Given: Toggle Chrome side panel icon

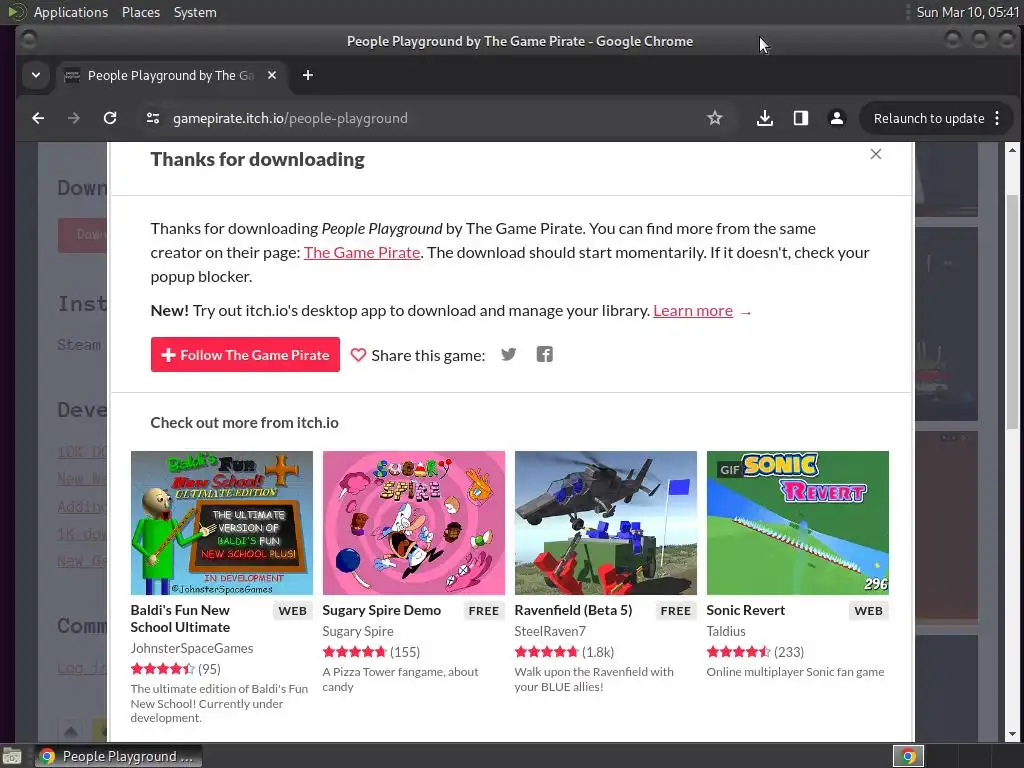Looking at the screenshot, I should [801, 118].
